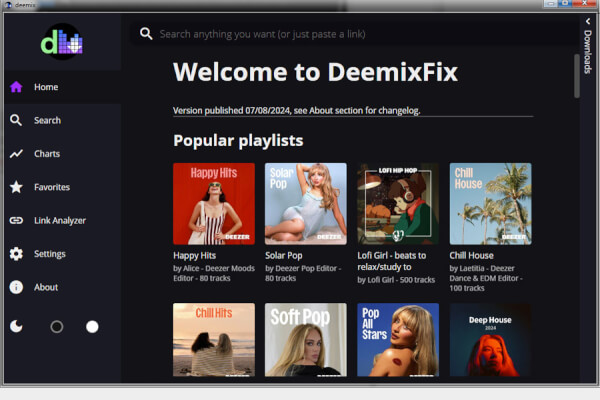
Task: Click the Happy Hits title text
Action: [x=194, y=255]
